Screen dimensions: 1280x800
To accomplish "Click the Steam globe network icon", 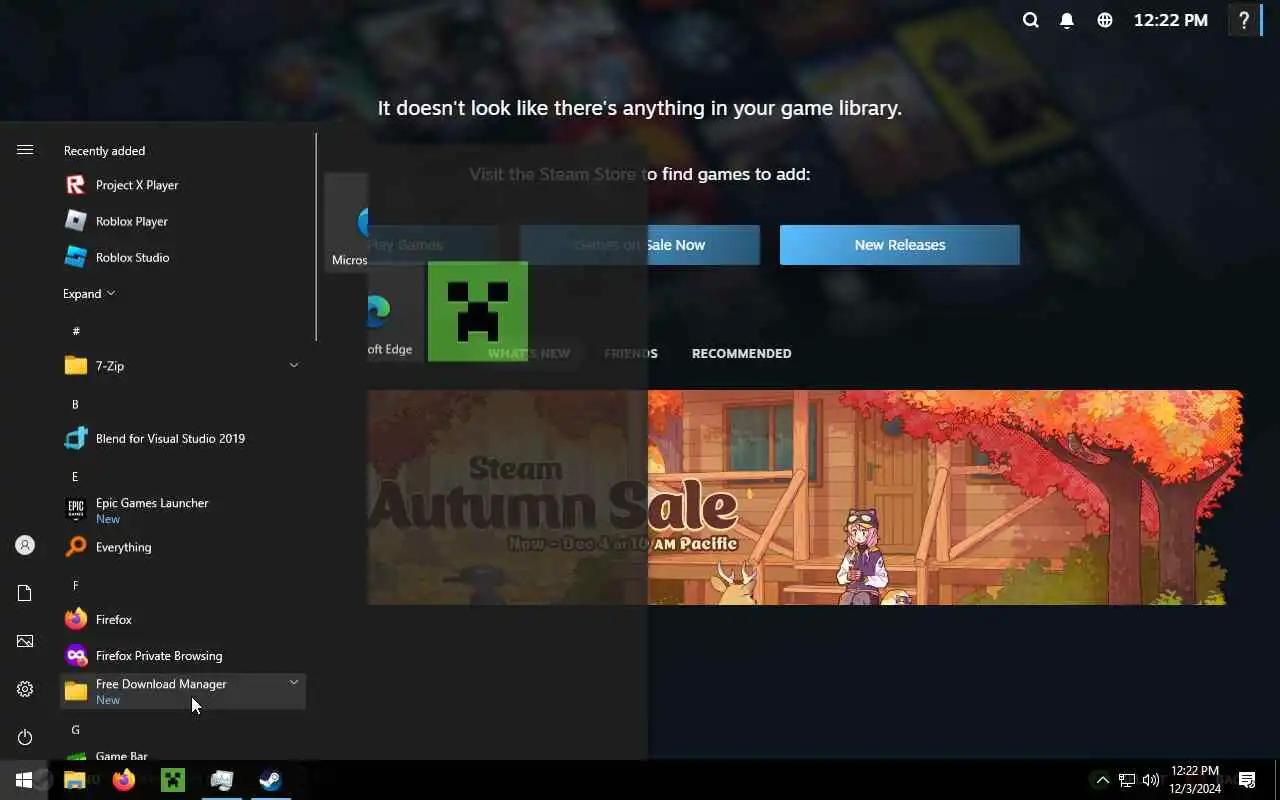I will tap(1105, 20).
